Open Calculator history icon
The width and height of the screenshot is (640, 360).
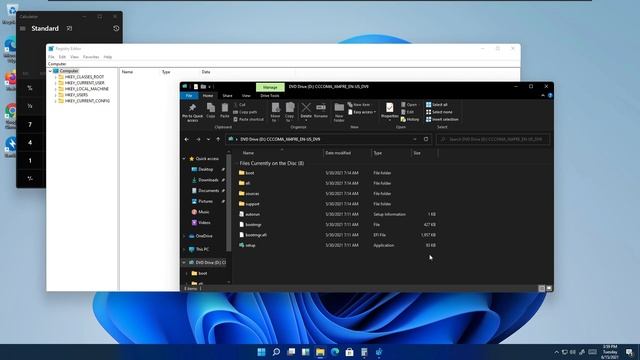point(116,29)
